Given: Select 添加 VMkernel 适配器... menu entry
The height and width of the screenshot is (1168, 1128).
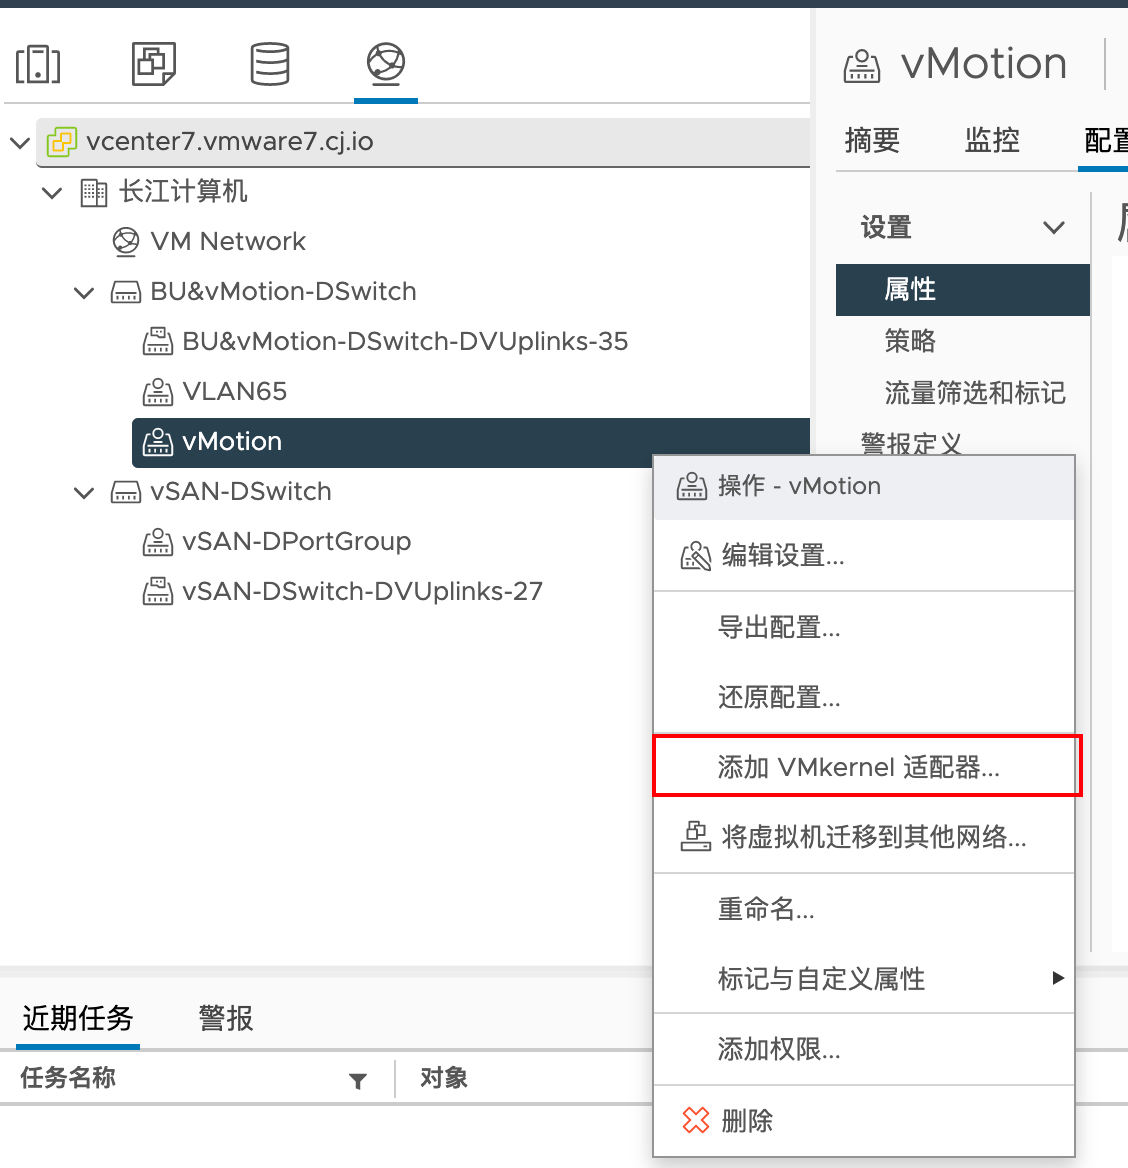Looking at the screenshot, I should click(x=864, y=766).
